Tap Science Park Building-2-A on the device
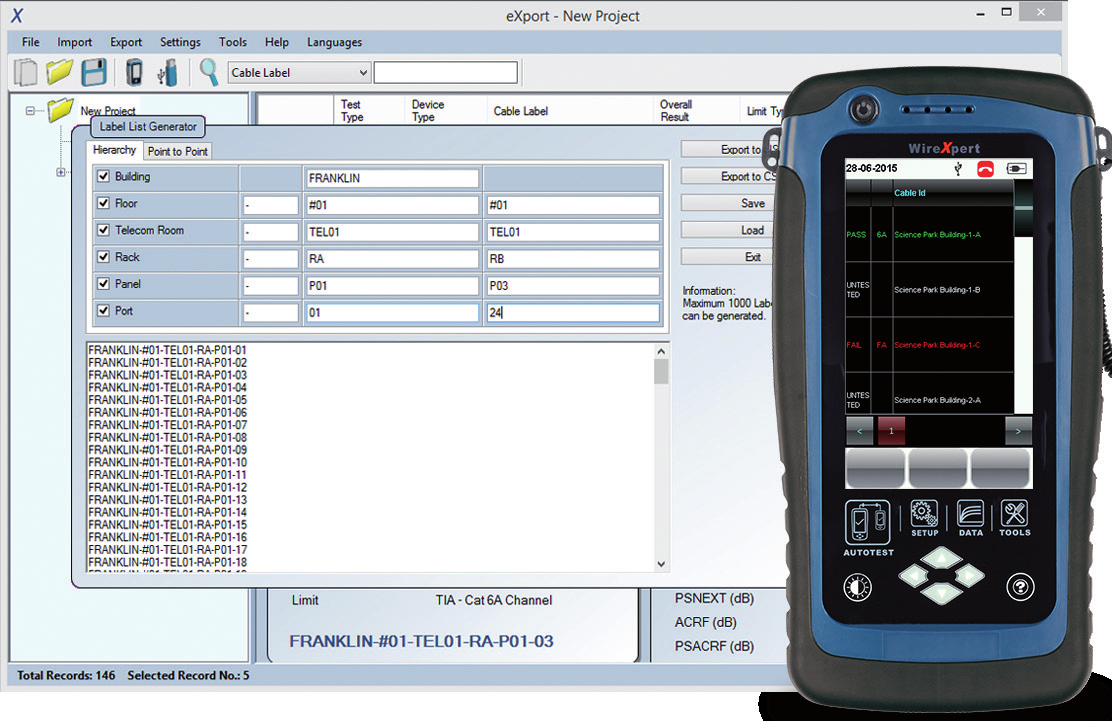The height and width of the screenshot is (721, 1112). point(937,400)
